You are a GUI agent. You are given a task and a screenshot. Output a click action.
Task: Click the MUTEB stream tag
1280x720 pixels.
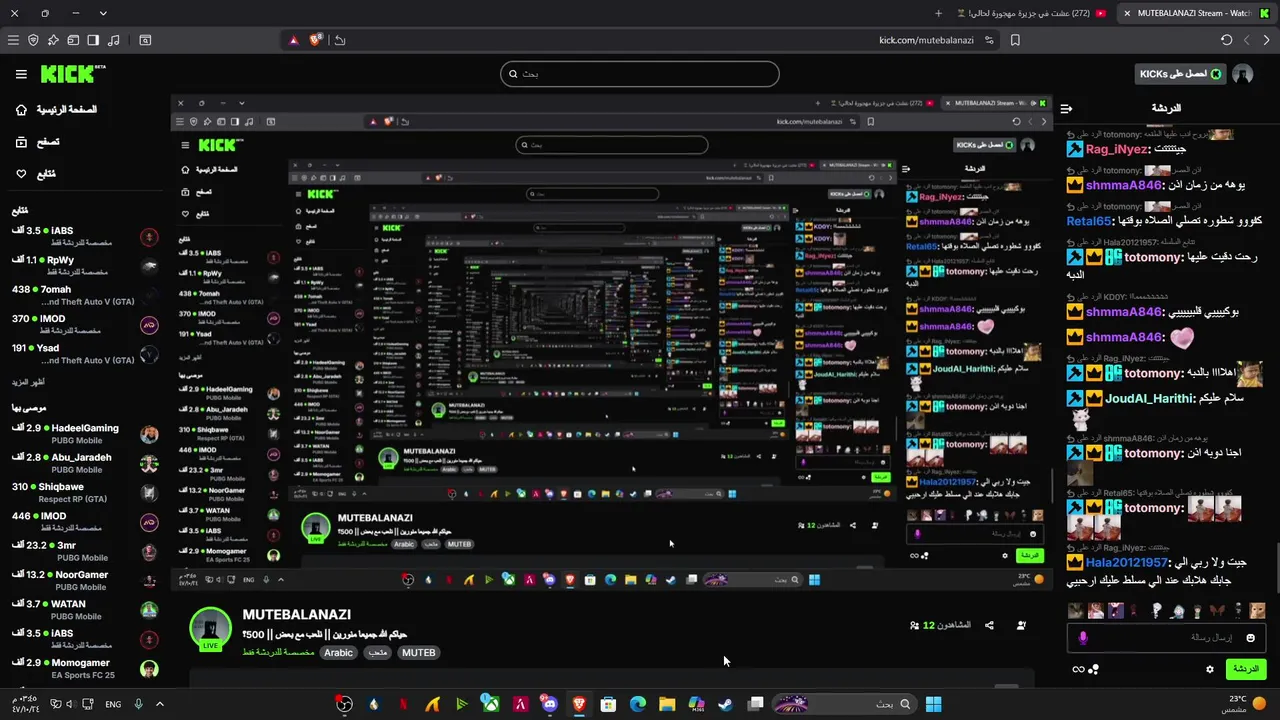[418, 652]
